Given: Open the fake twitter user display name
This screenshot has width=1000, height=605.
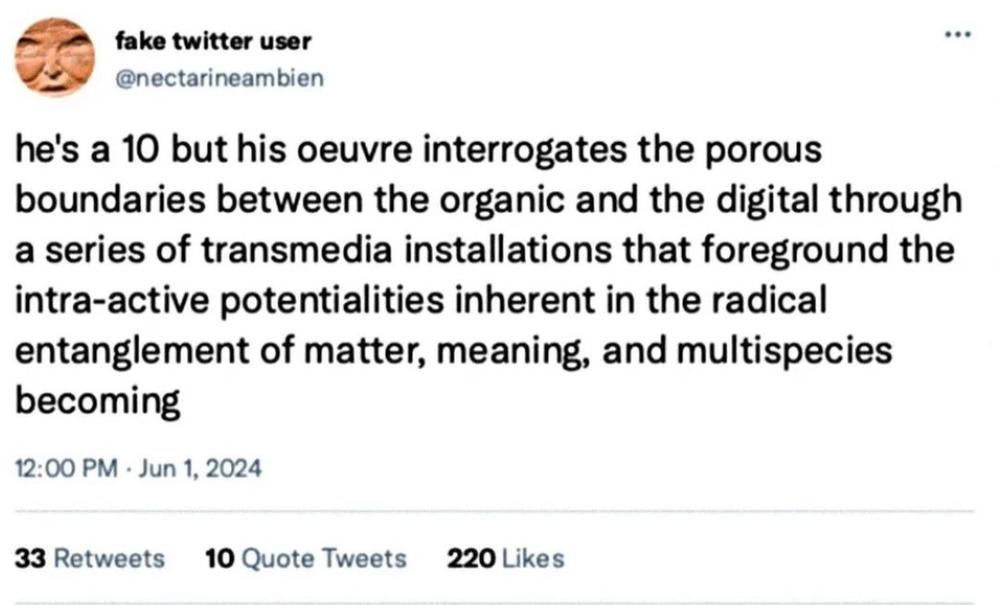Looking at the screenshot, I should click(x=213, y=41).
